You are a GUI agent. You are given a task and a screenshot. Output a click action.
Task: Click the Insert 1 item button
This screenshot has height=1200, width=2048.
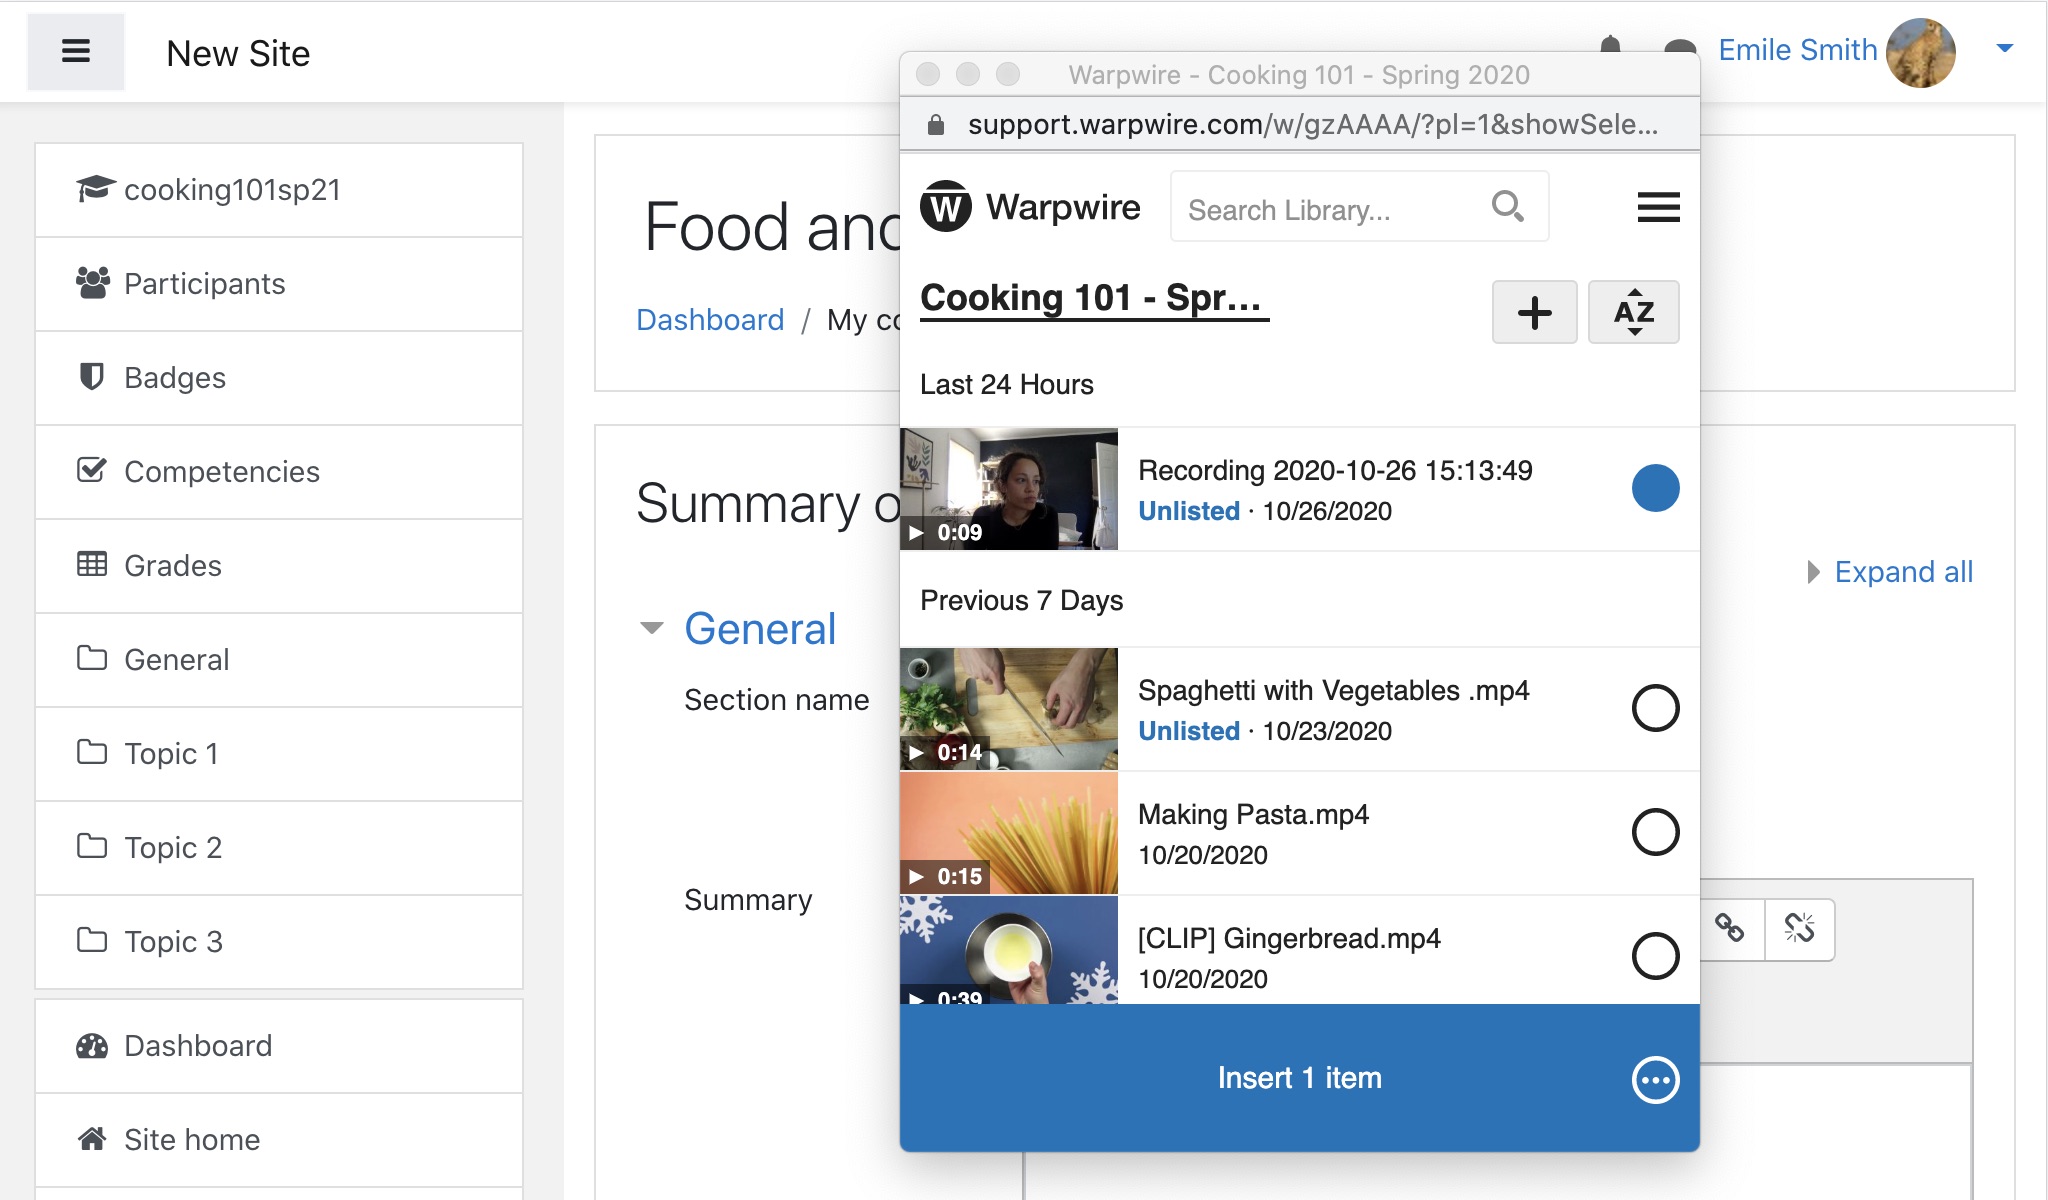[x=1299, y=1078]
